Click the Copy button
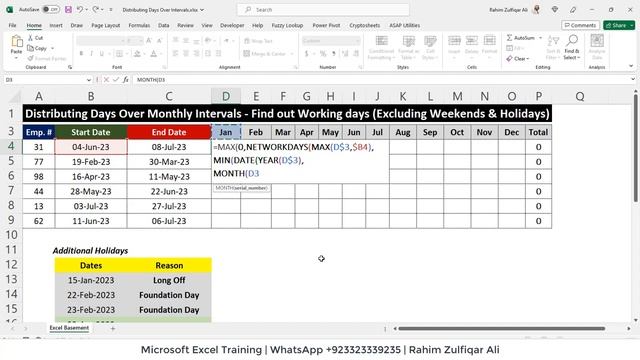 [37, 48]
